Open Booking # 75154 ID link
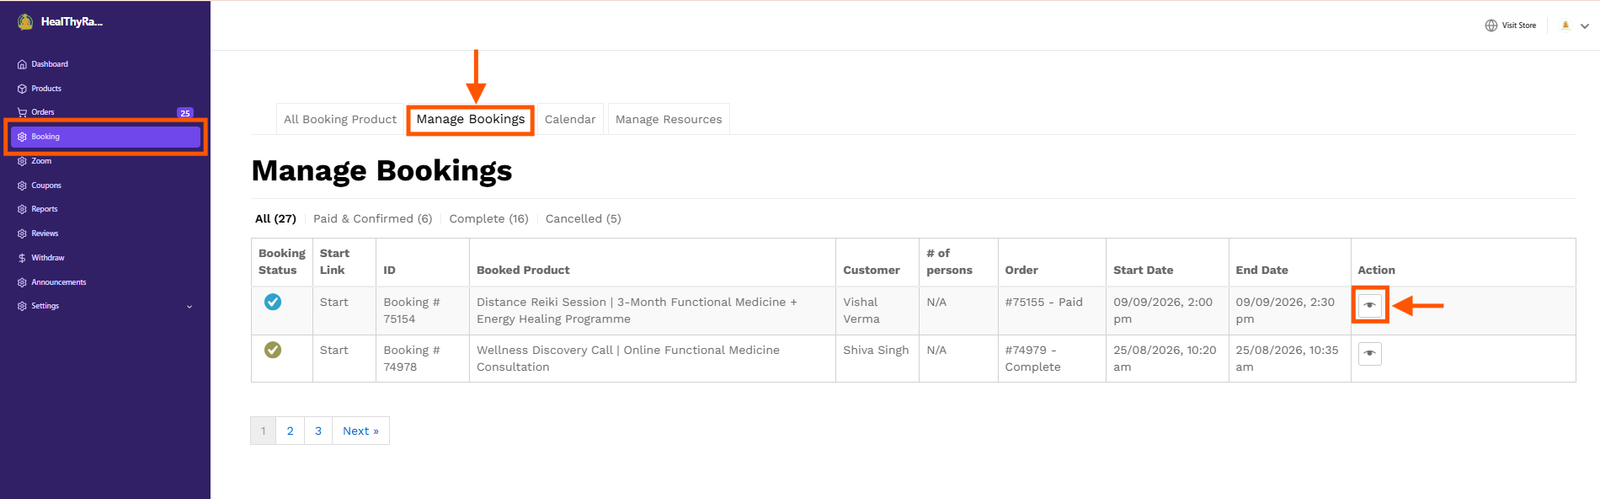The width and height of the screenshot is (1600, 499). (x=412, y=310)
